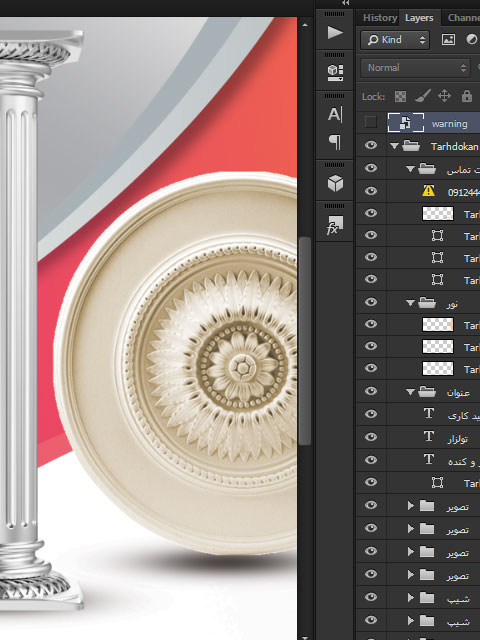Screen dimensions: 480x640
Task: Hide the و کنده text layer
Action: (x=371, y=460)
